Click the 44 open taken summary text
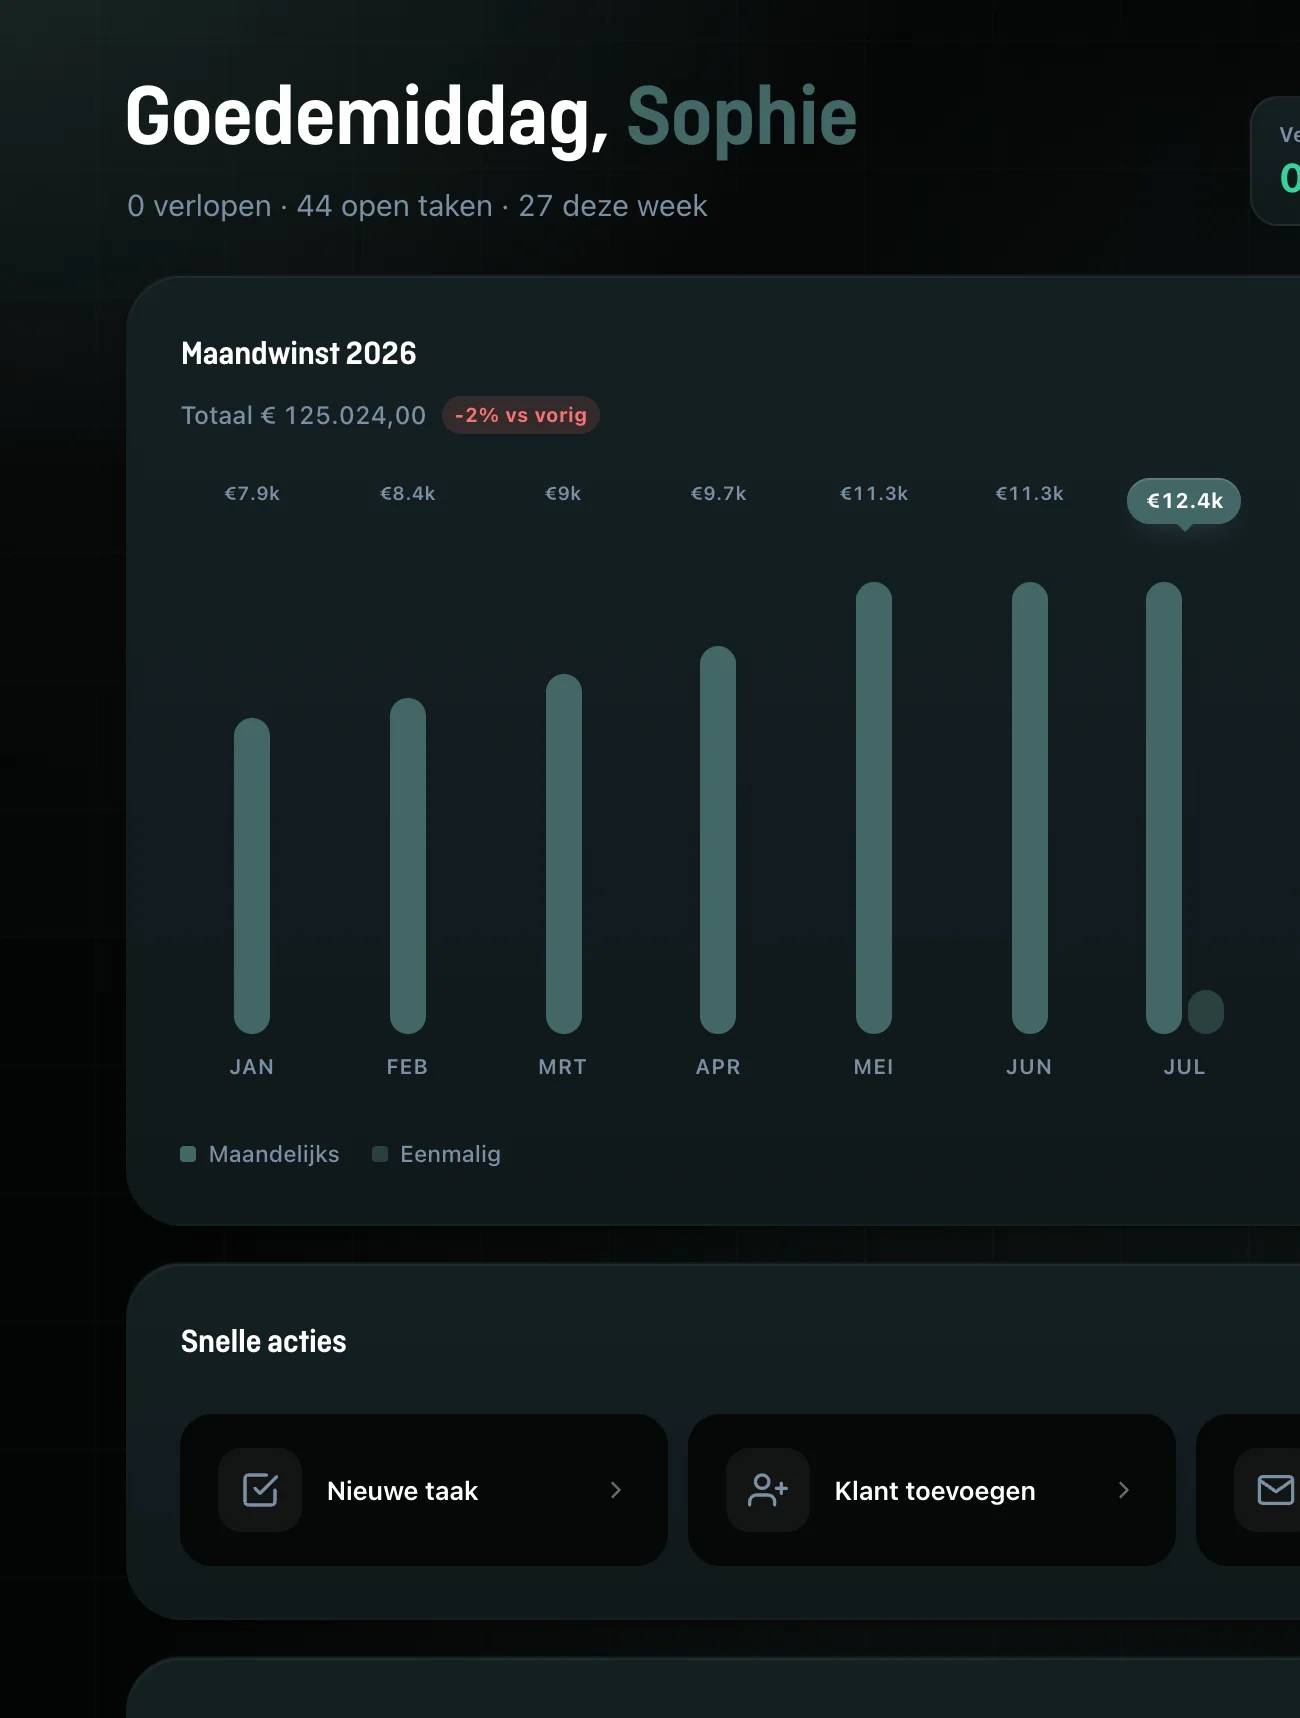Image resolution: width=1300 pixels, height=1718 pixels. click(395, 206)
